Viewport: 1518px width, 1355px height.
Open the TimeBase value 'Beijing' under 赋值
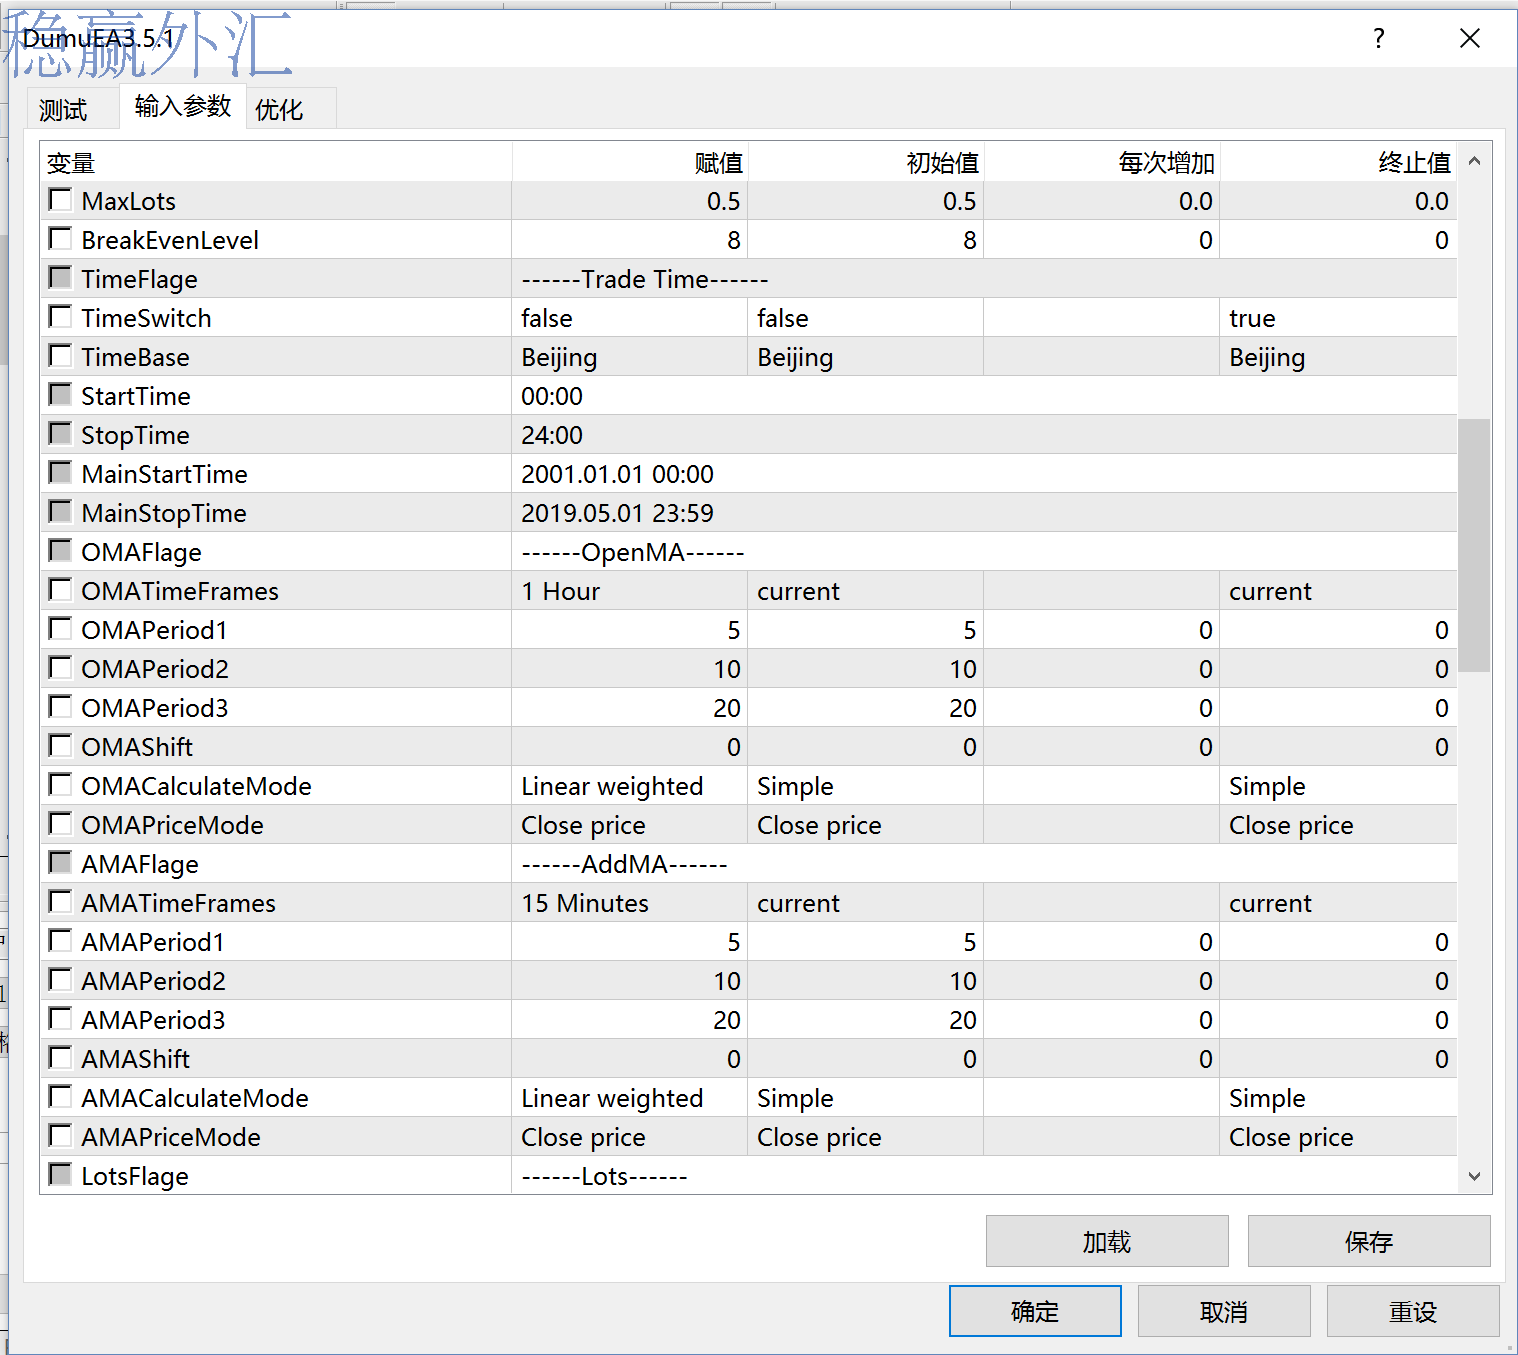click(629, 356)
